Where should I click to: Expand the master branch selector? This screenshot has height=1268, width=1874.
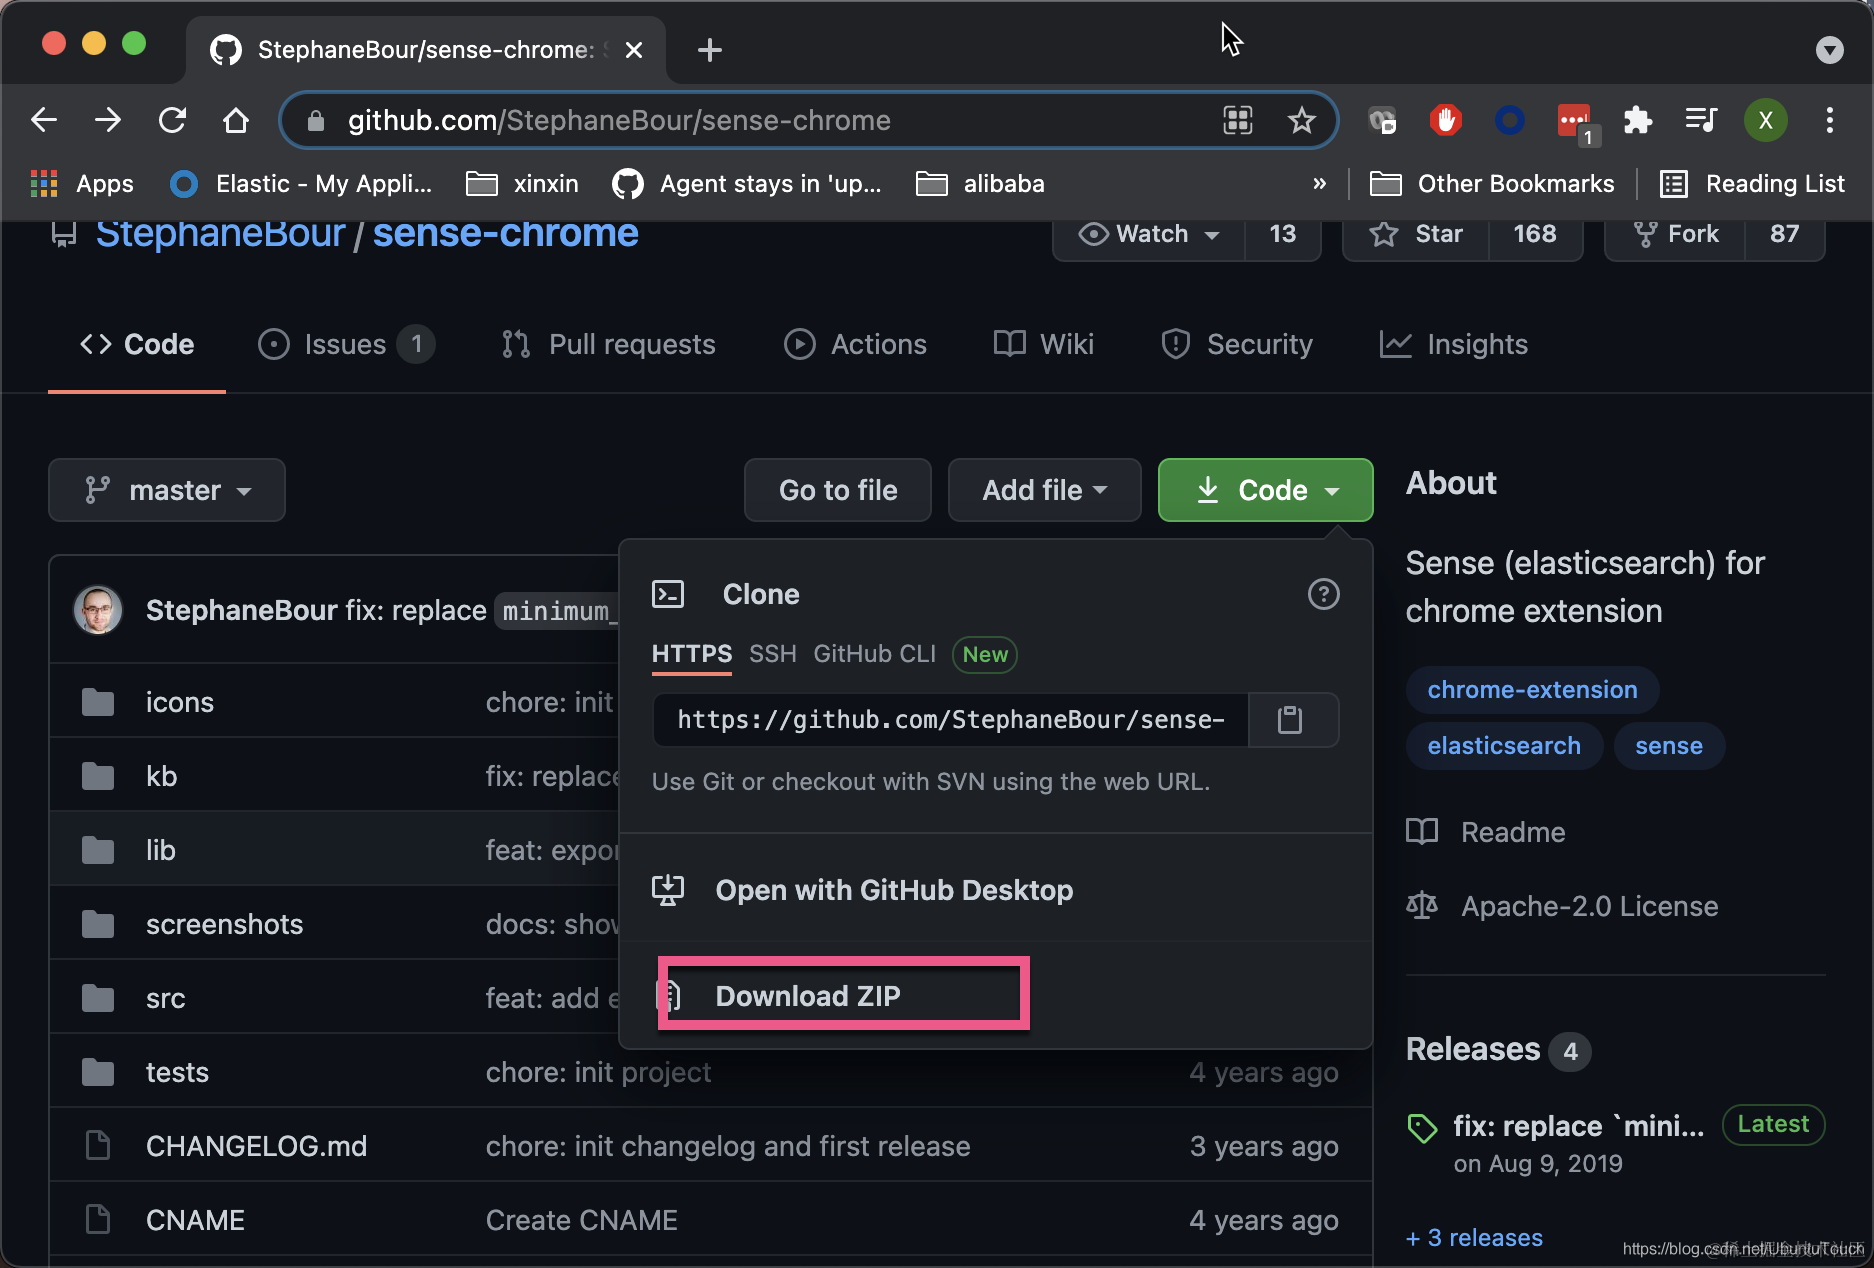(167, 490)
